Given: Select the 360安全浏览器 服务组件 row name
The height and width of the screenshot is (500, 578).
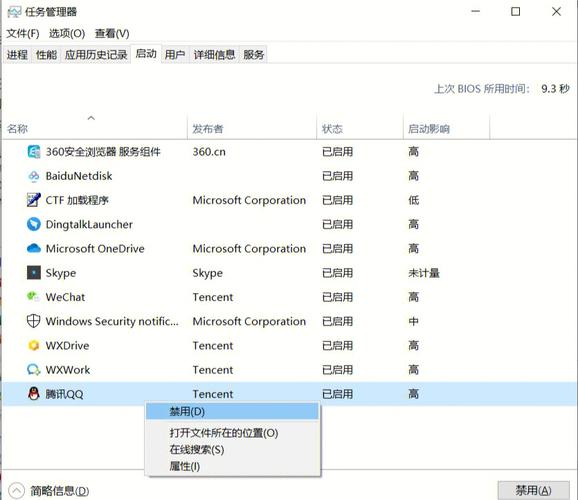Looking at the screenshot, I should coord(103,152).
